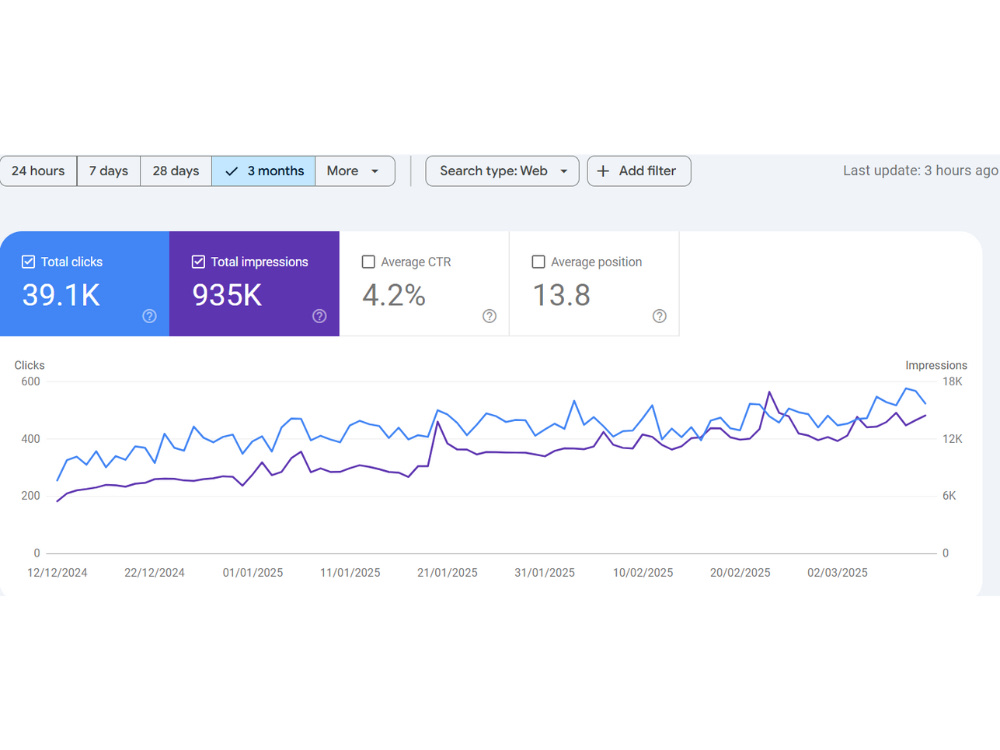Enable the Average position checkbox

tap(538, 261)
